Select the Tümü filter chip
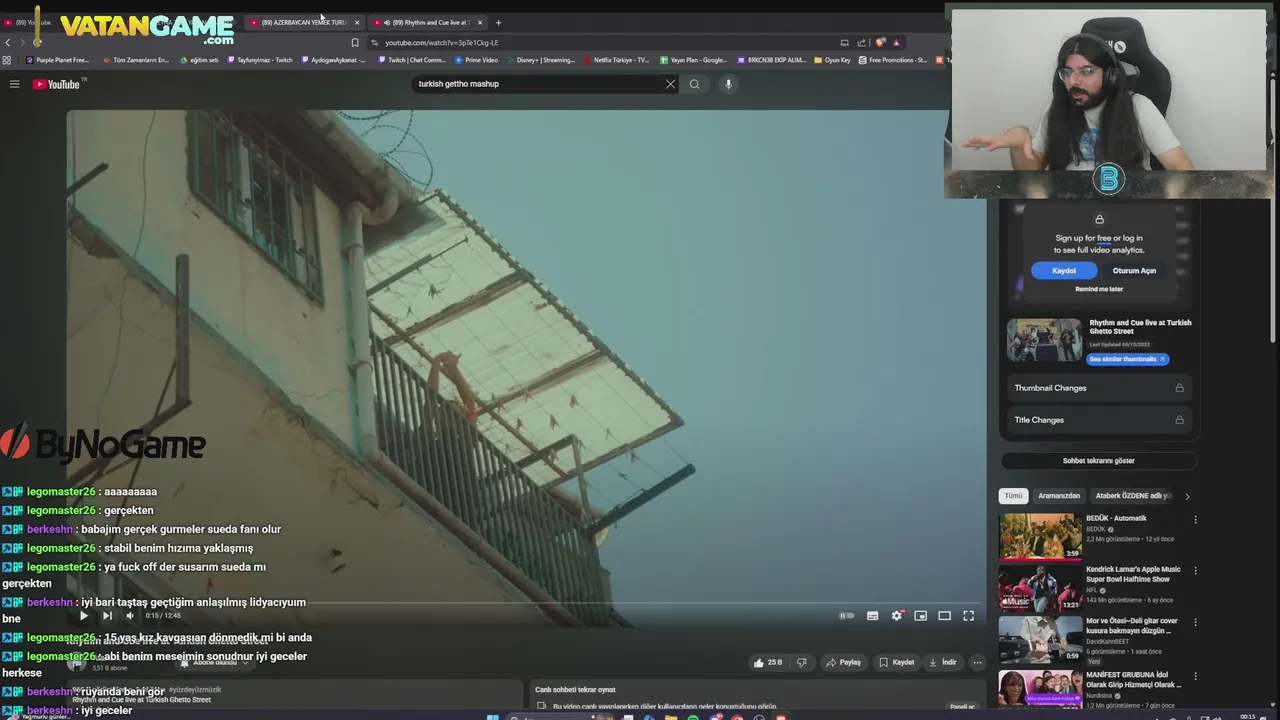The height and width of the screenshot is (720, 1280). (1013, 496)
